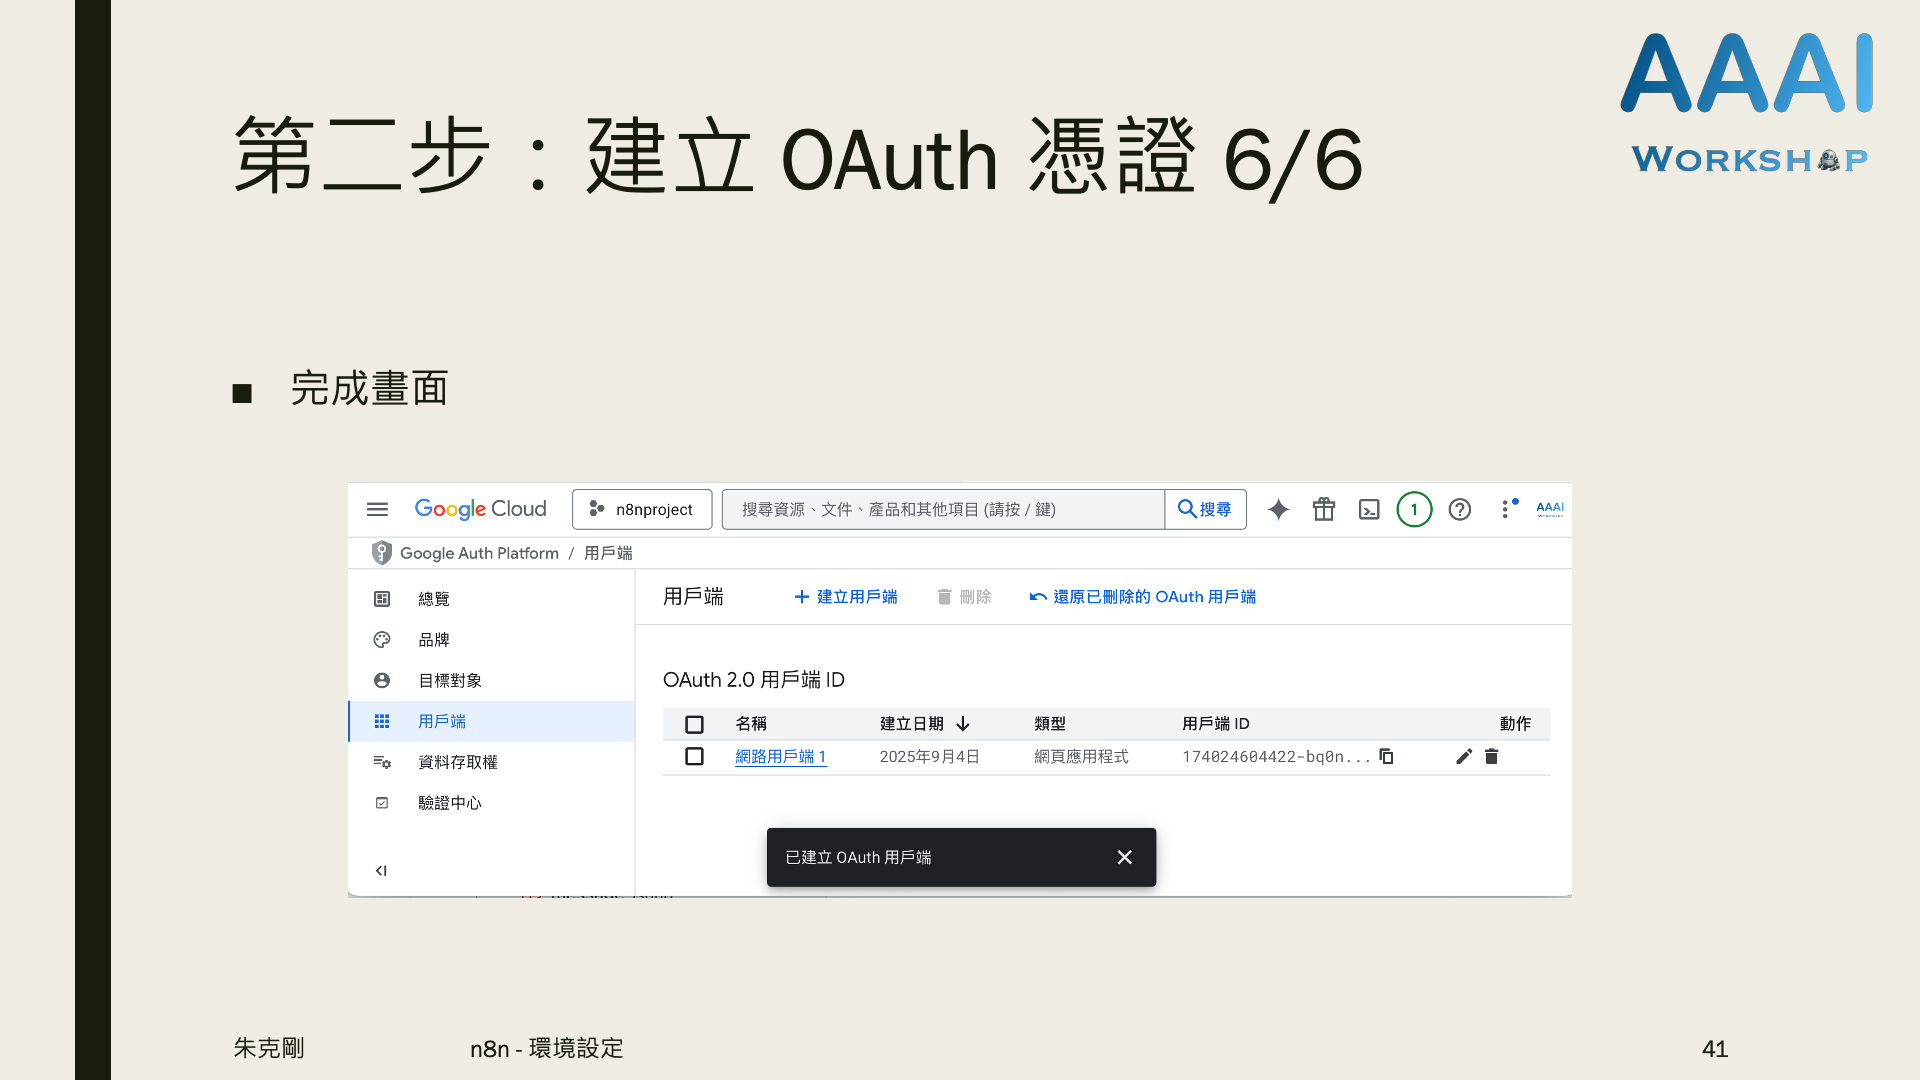Click the Gemini sparkle icon
This screenshot has width=1920, height=1080.
[1278, 509]
